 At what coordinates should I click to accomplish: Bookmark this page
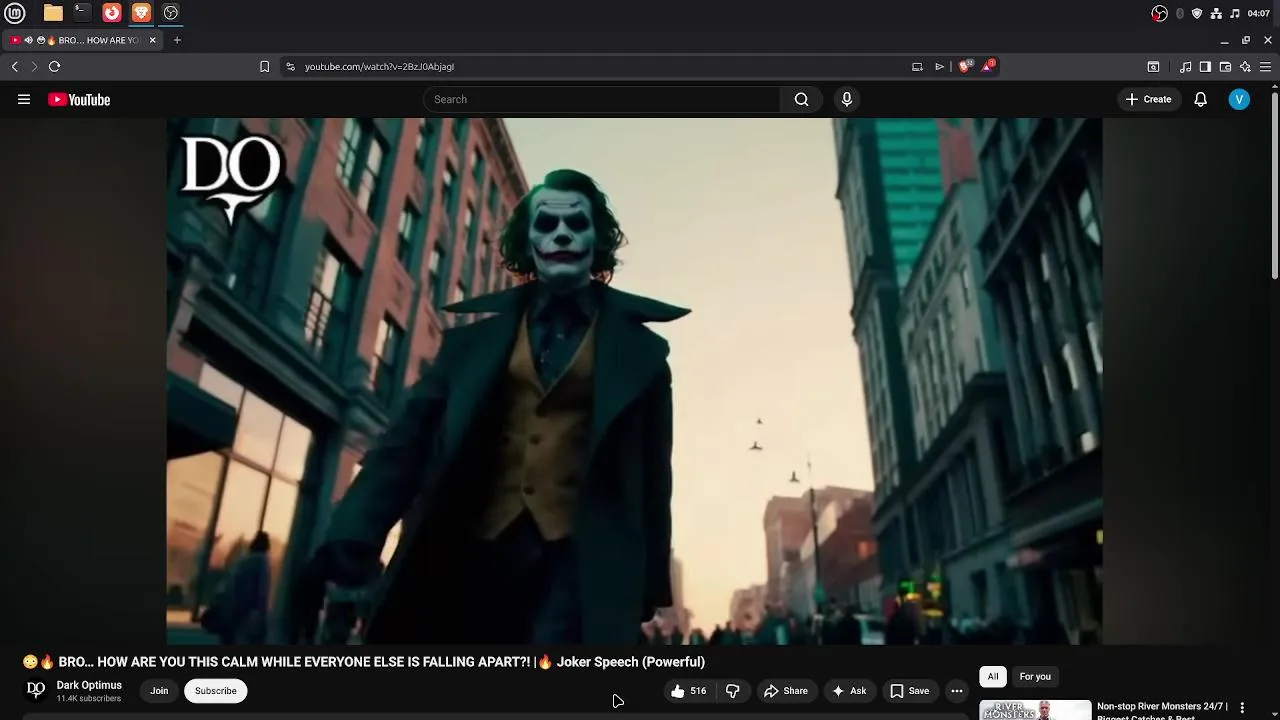[x=264, y=67]
